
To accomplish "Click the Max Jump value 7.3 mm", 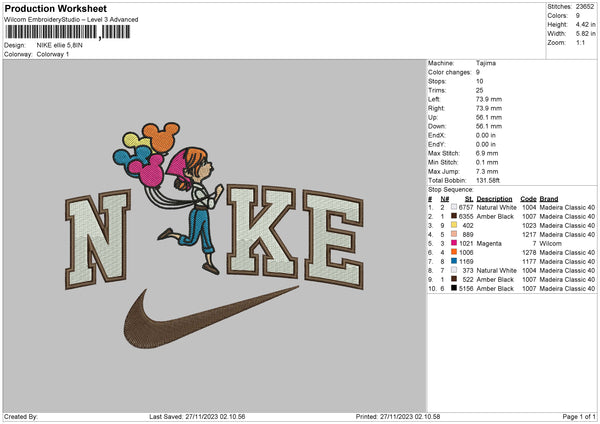I will tap(487, 171).
